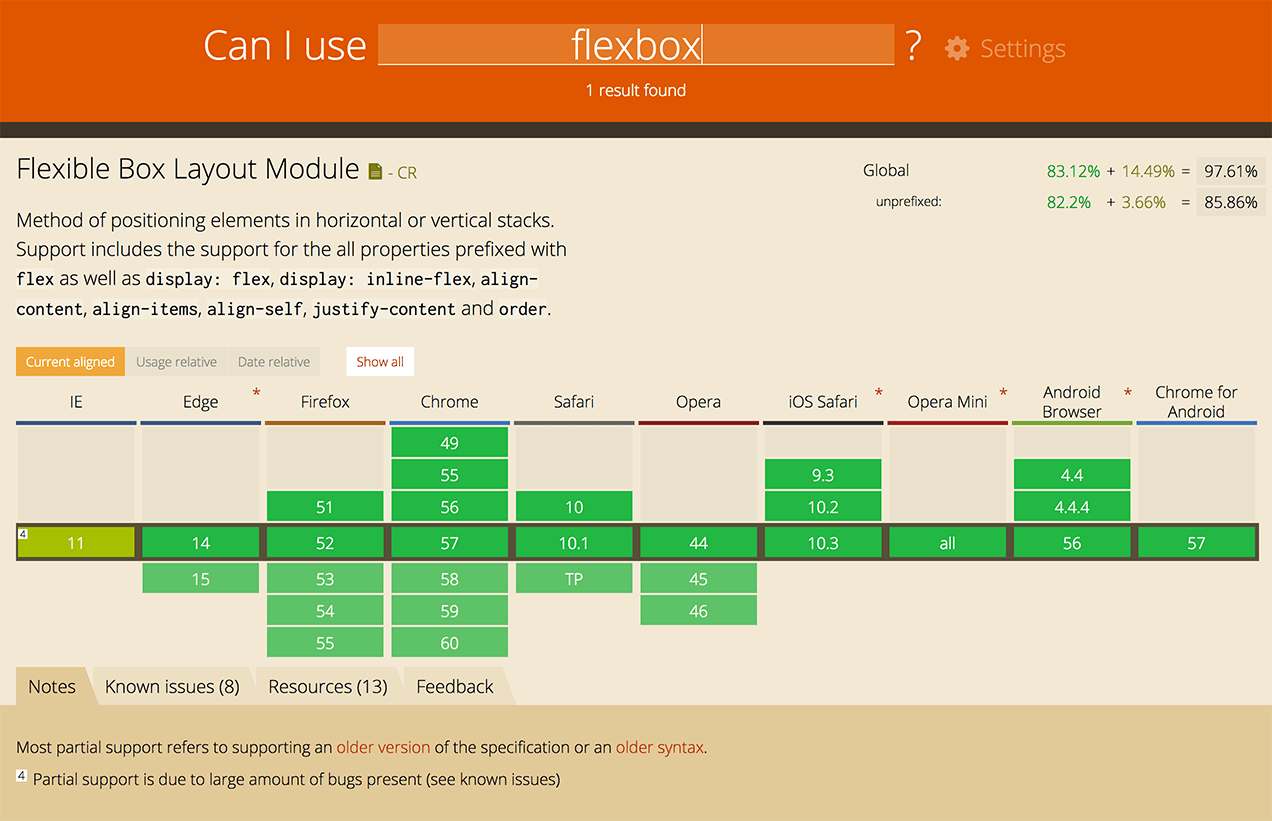
Task: Choose the Firefox 53 cell
Action: pyautogui.click(x=325, y=578)
